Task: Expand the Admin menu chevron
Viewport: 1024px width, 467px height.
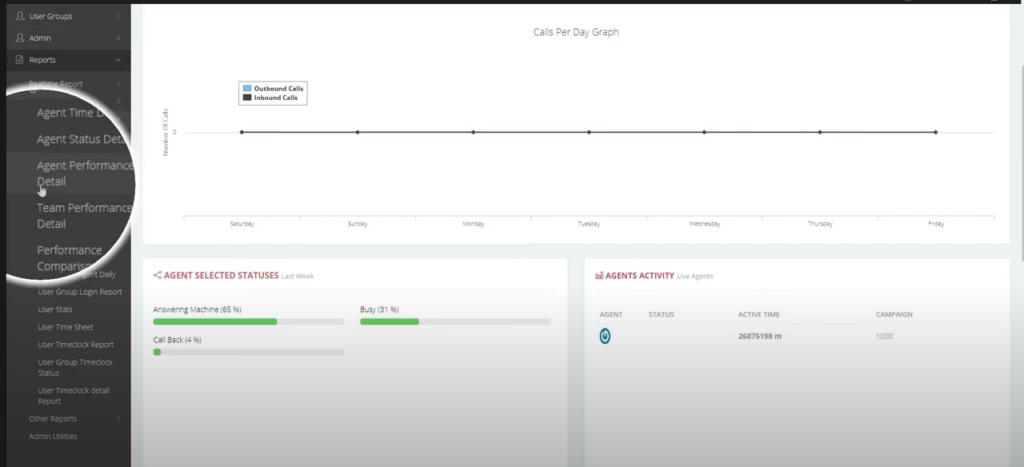Action: [x=118, y=38]
